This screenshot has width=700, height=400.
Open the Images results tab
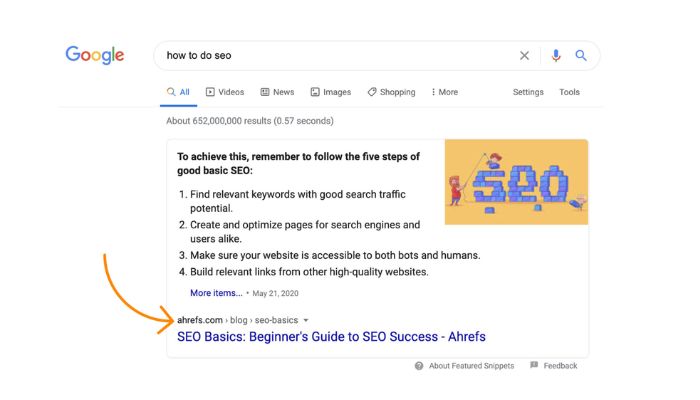click(331, 92)
